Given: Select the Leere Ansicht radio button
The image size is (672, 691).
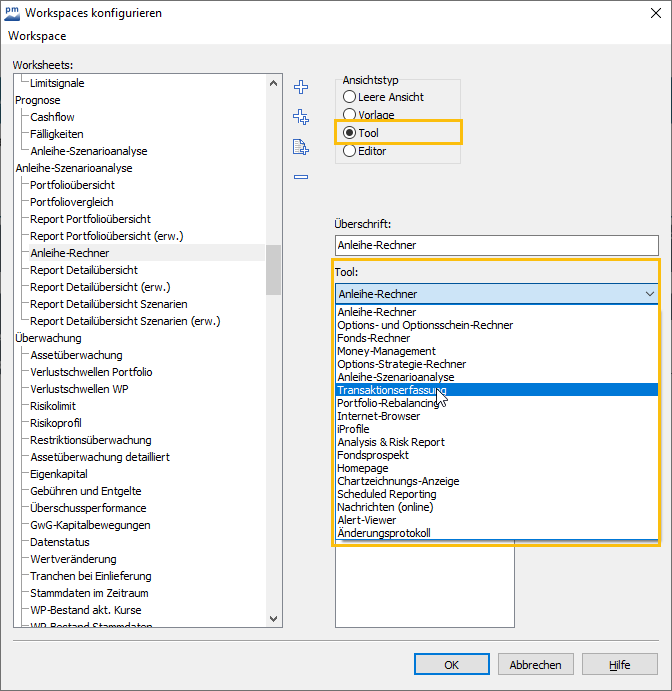Looking at the screenshot, I should (349, 97).
